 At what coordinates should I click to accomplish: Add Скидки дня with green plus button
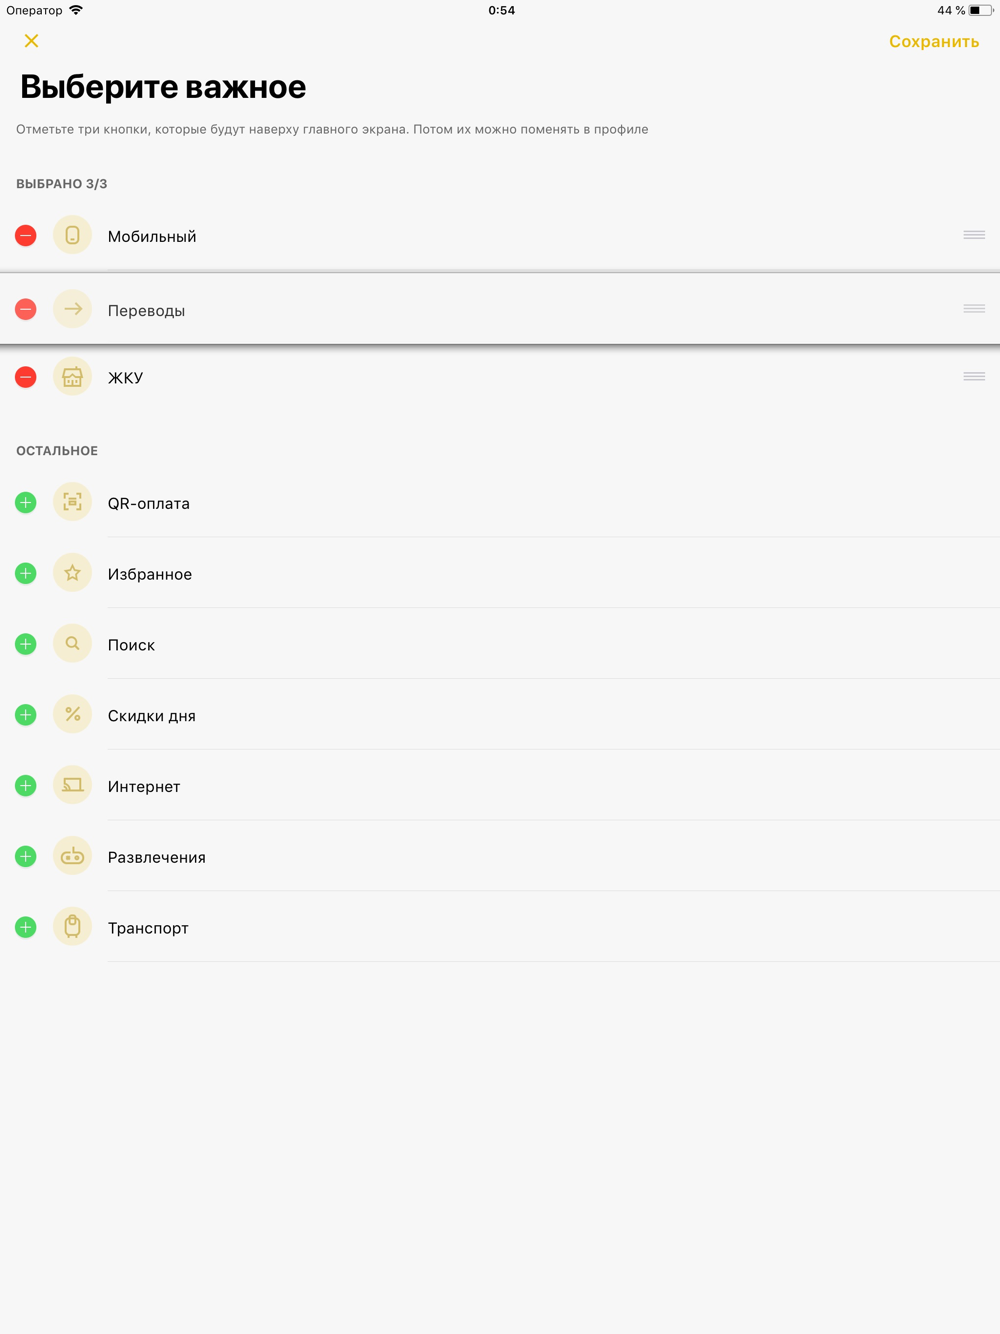click(x=26, y=715)
